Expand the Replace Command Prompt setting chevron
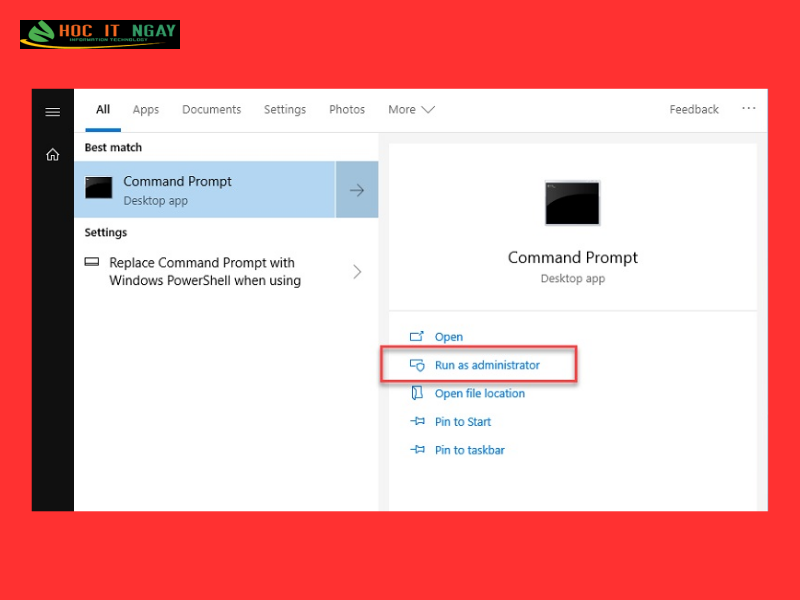The height and width of the screenshot is (600, 800). pyautogui.click(x=357, y=271)
